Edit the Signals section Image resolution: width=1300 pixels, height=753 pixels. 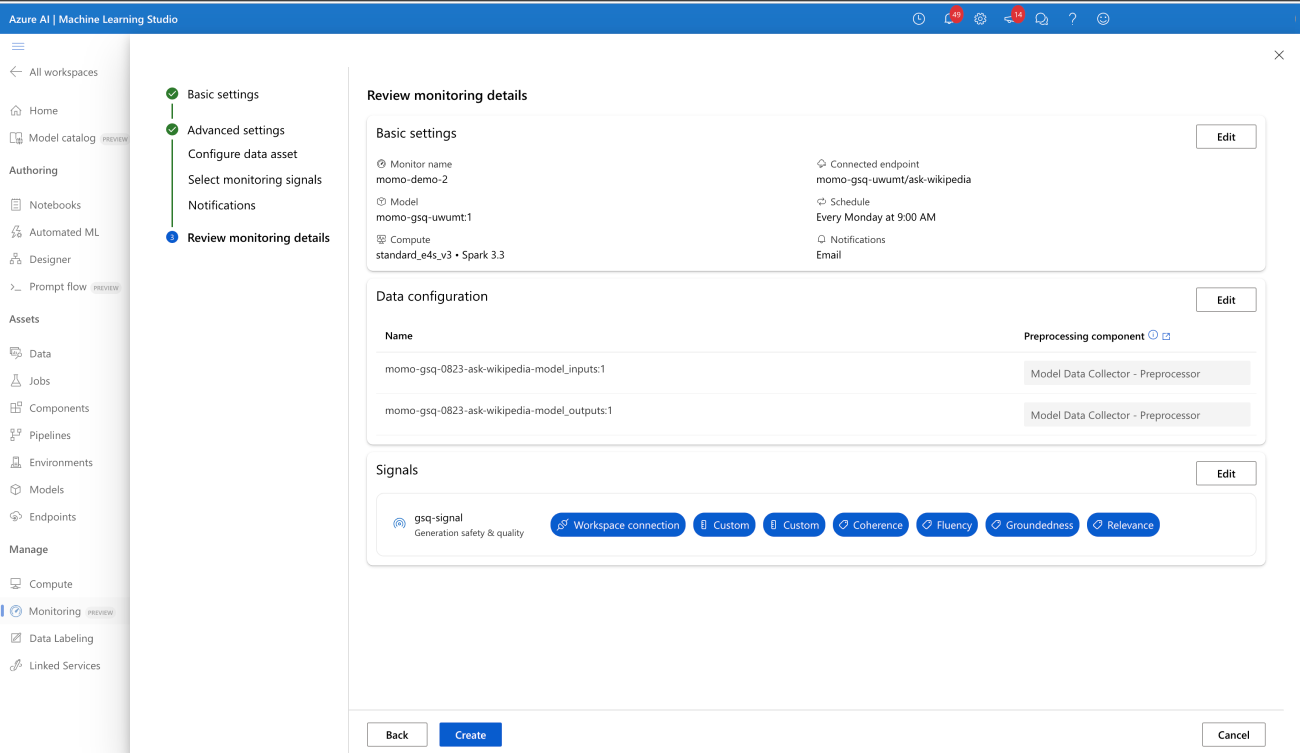[x=1225, y=474]
